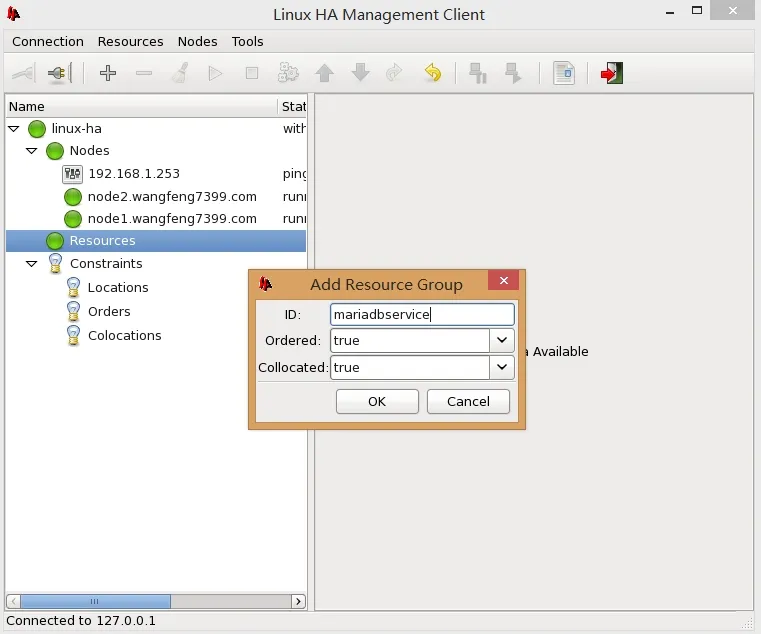
Task: Click the minus (remove) toolbar icon
Action: click(144, 73)
